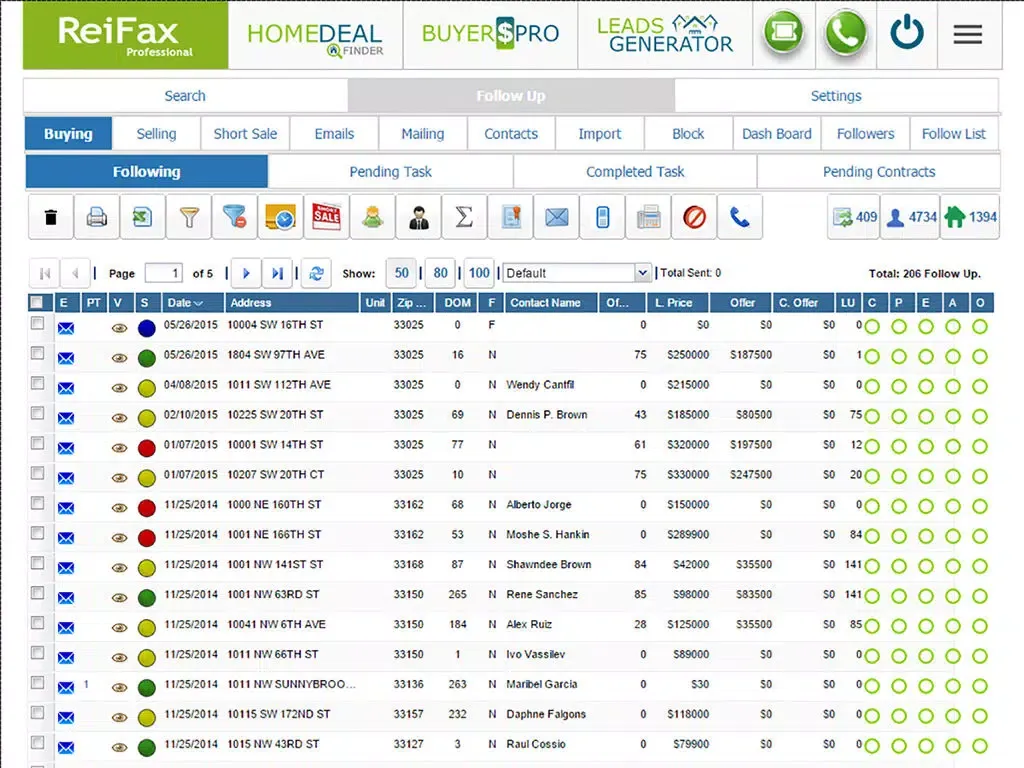The width and height of the screenshot is (1024, 768).
Task: Open the funnel filter tool
Action: point(189,217)
